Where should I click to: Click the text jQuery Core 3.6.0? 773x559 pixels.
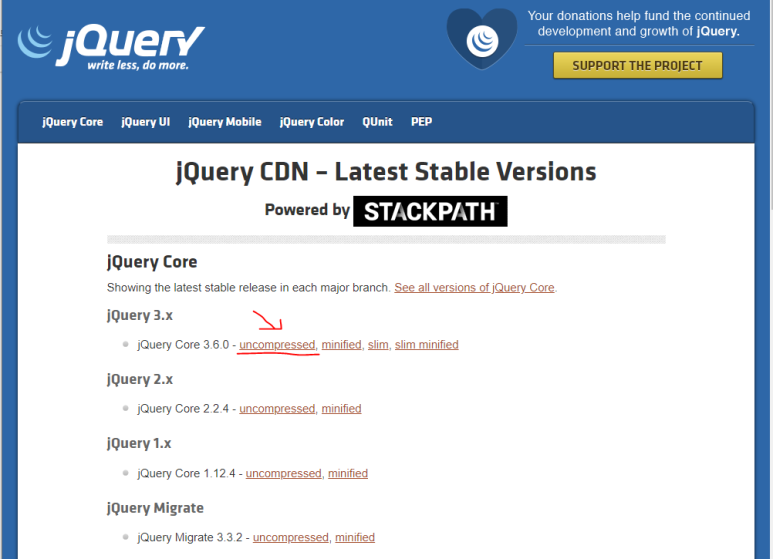pyautogui.click(x=183, y=345)
